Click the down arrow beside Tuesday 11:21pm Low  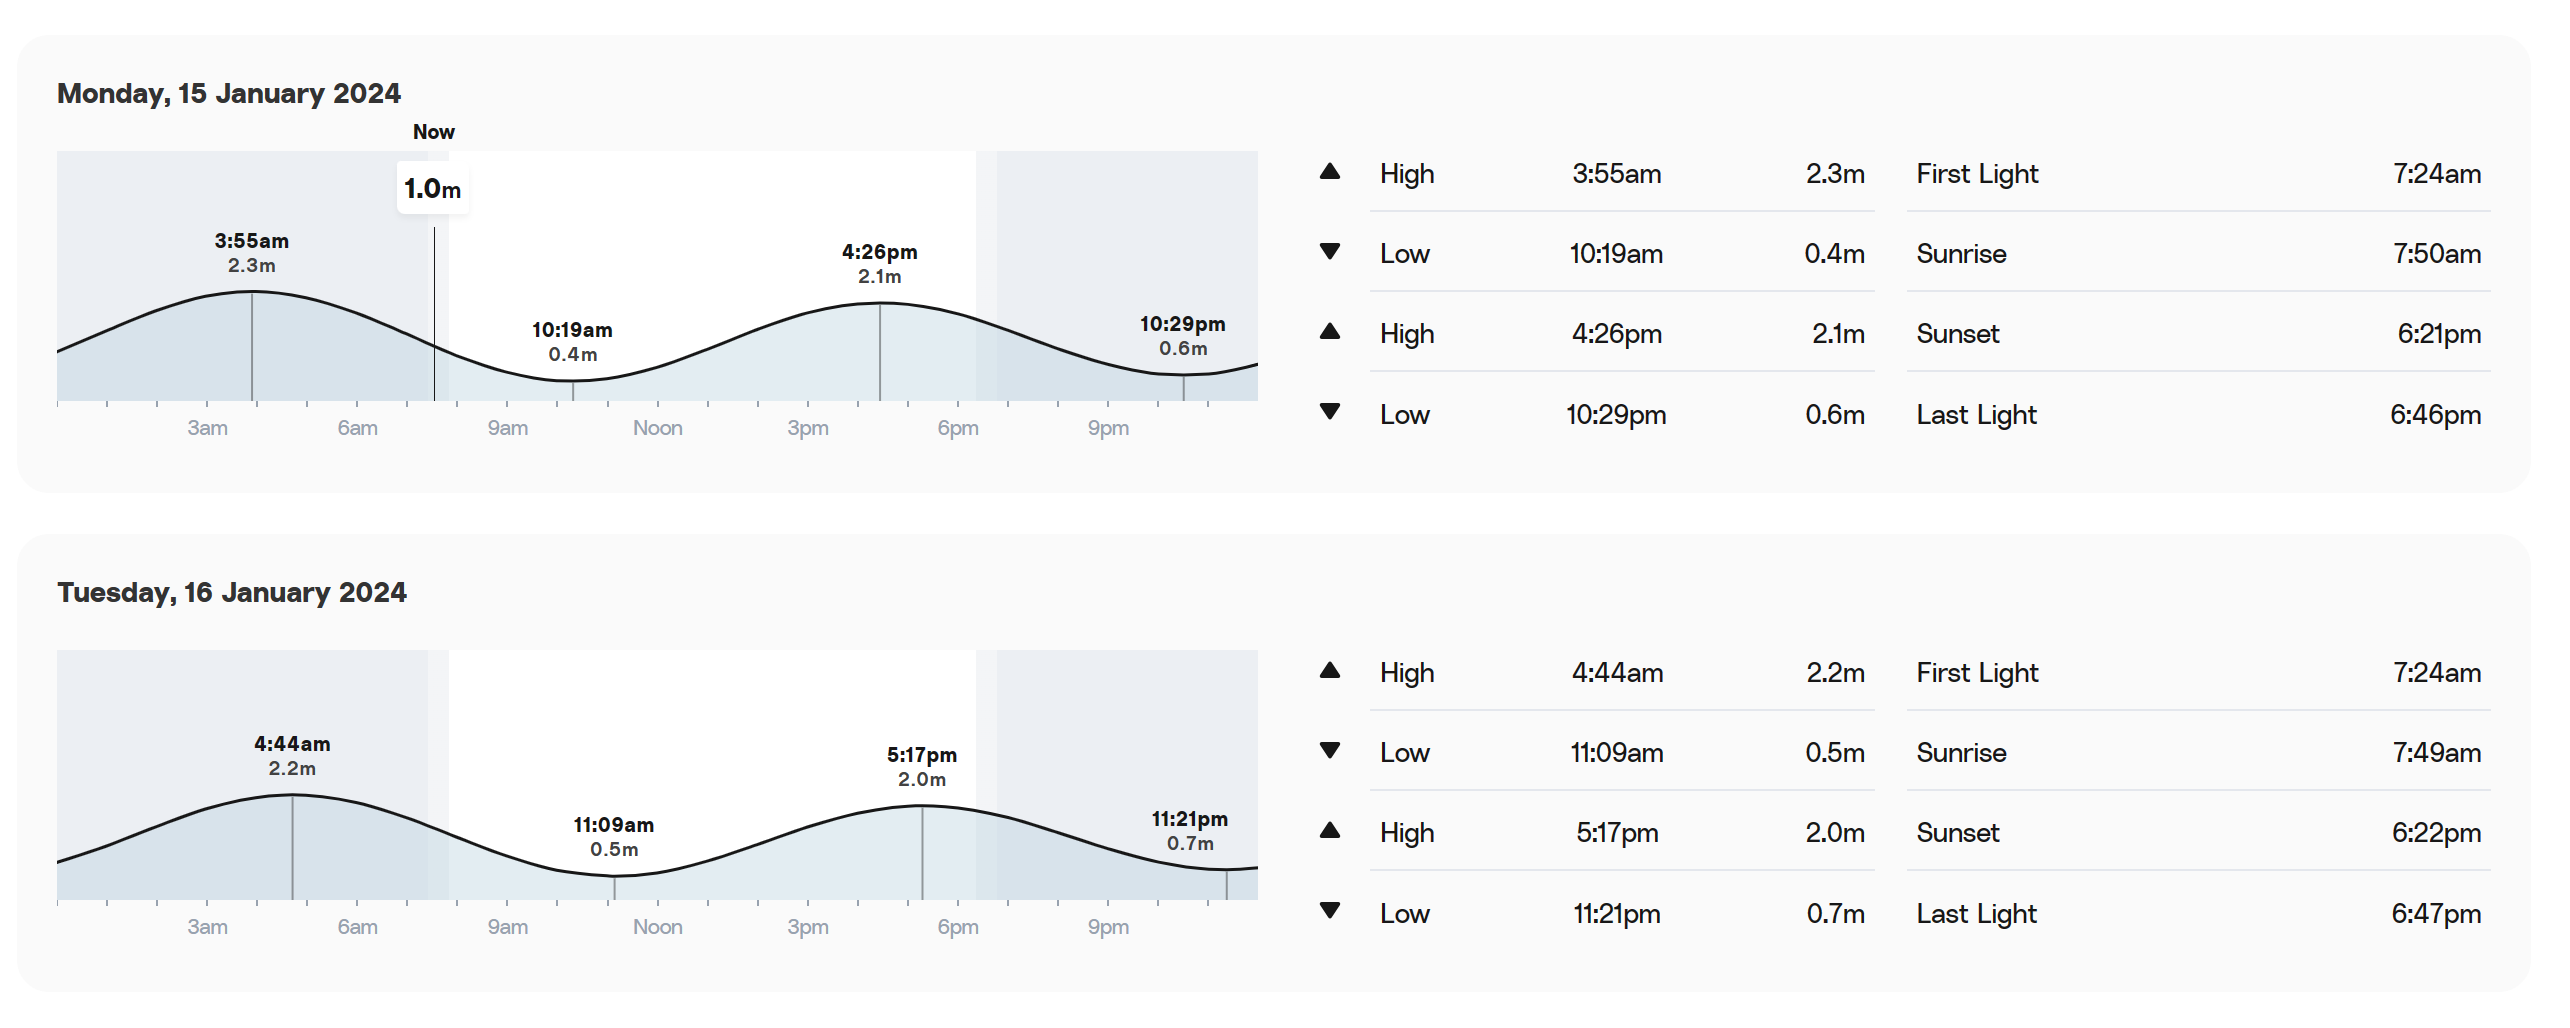[x=1329, y=910]
